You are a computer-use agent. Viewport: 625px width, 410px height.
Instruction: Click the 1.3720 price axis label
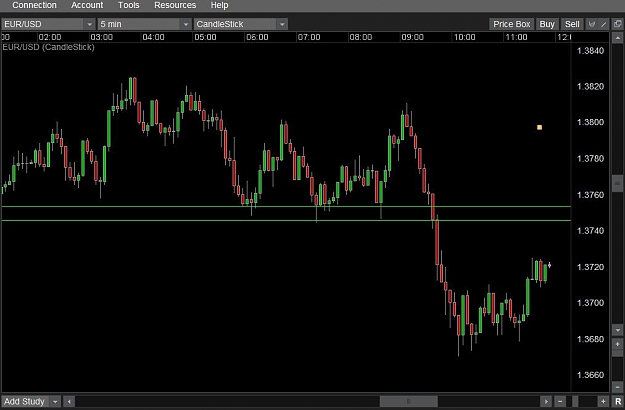(590, 267)
